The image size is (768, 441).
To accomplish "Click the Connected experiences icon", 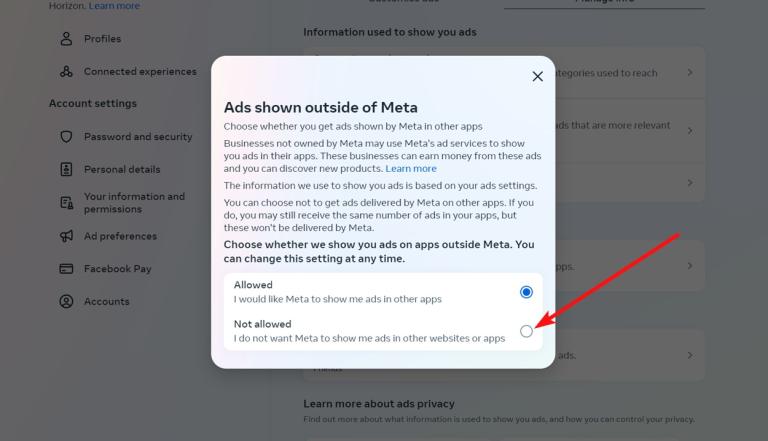I will point(66,72).
